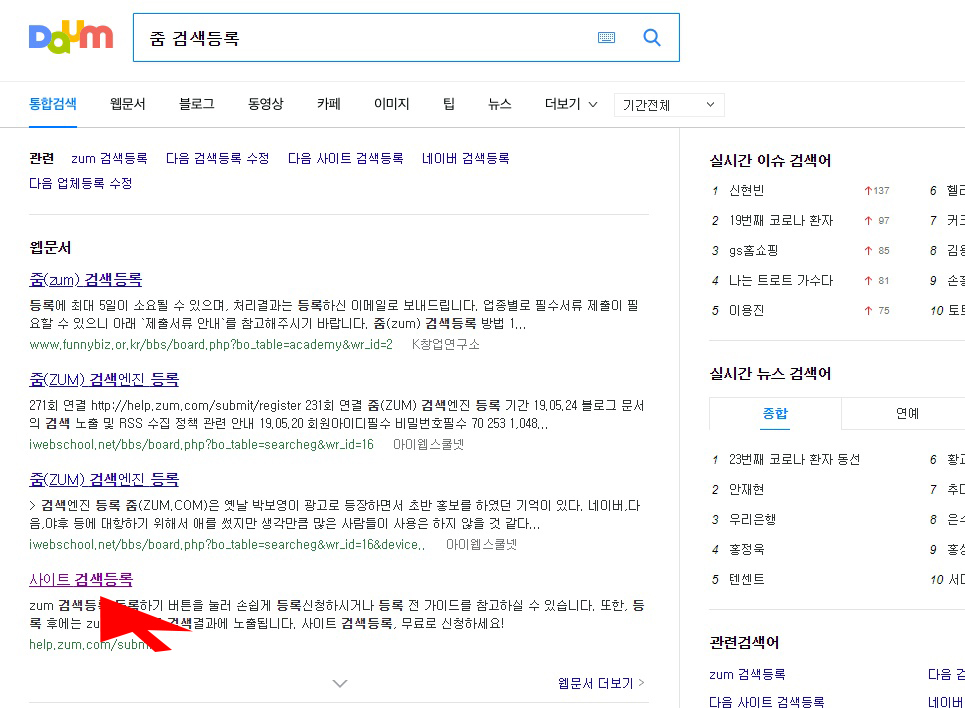Open the iwebschool.net URL ending &device..

[227, 545]
